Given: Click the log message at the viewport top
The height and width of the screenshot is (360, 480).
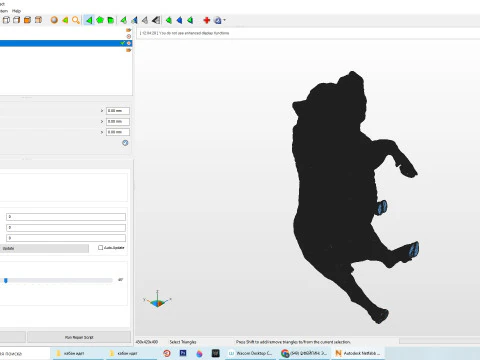Looking at the screenshot, I should click(x=184, y=33).
